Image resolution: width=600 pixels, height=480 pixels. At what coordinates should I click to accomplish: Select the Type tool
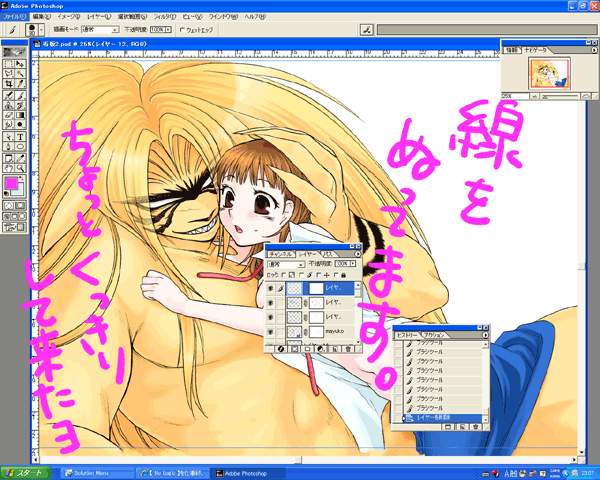click(x=20, y=137)
